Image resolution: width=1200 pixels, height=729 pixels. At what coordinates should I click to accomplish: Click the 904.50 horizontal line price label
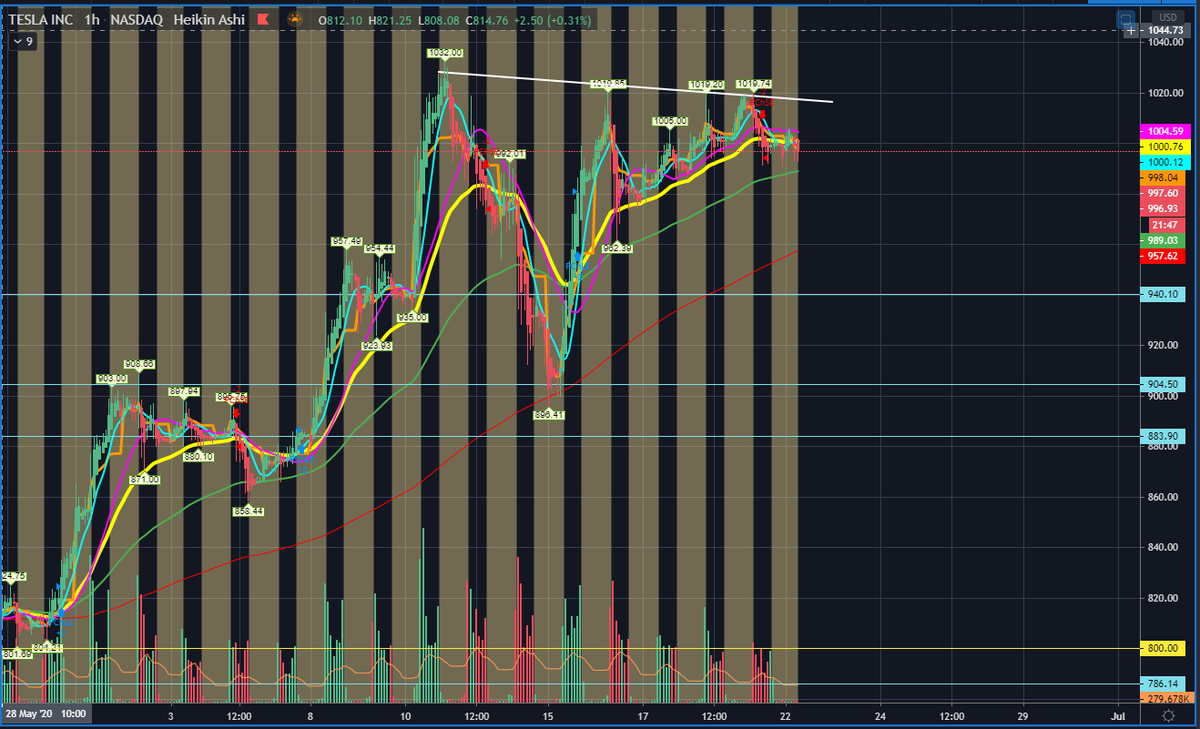(1160, 384)
